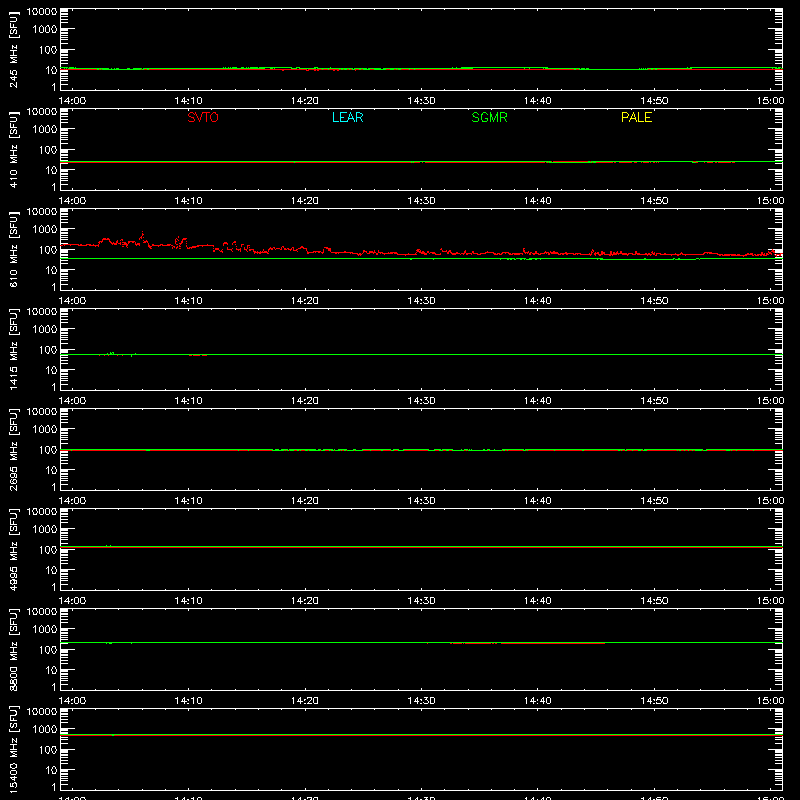
Task: Click 15:00 time label under 245 MHz panel
Action: pyautogui.click(x=770, y=101)
